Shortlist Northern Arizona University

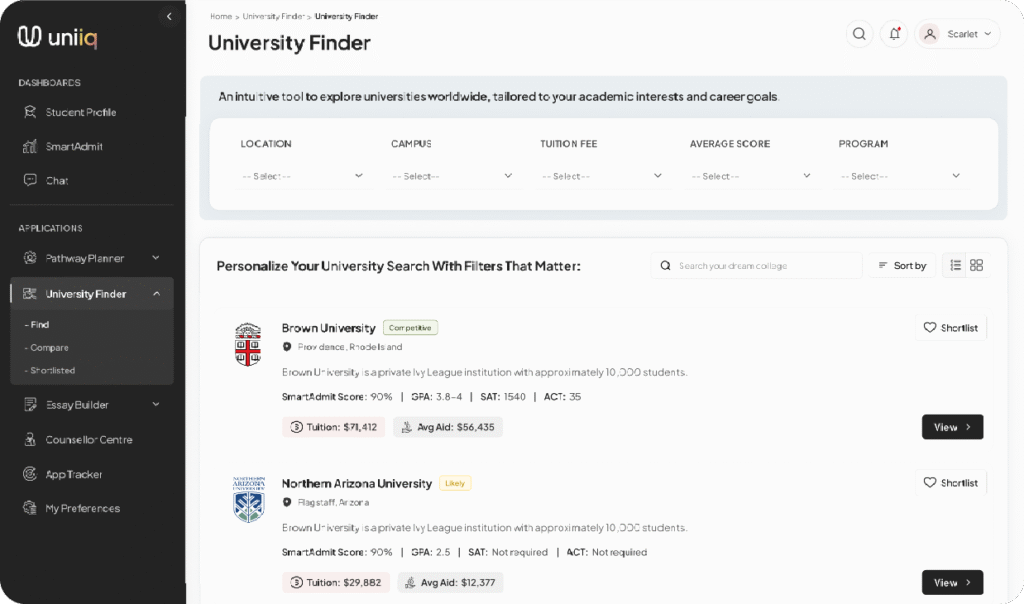click(950, 483)
